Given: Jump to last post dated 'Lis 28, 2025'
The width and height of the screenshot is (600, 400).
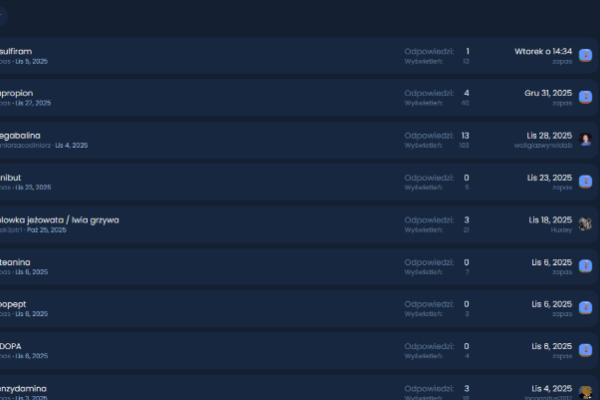Looking at the screenshot, I should pos(549,135).
